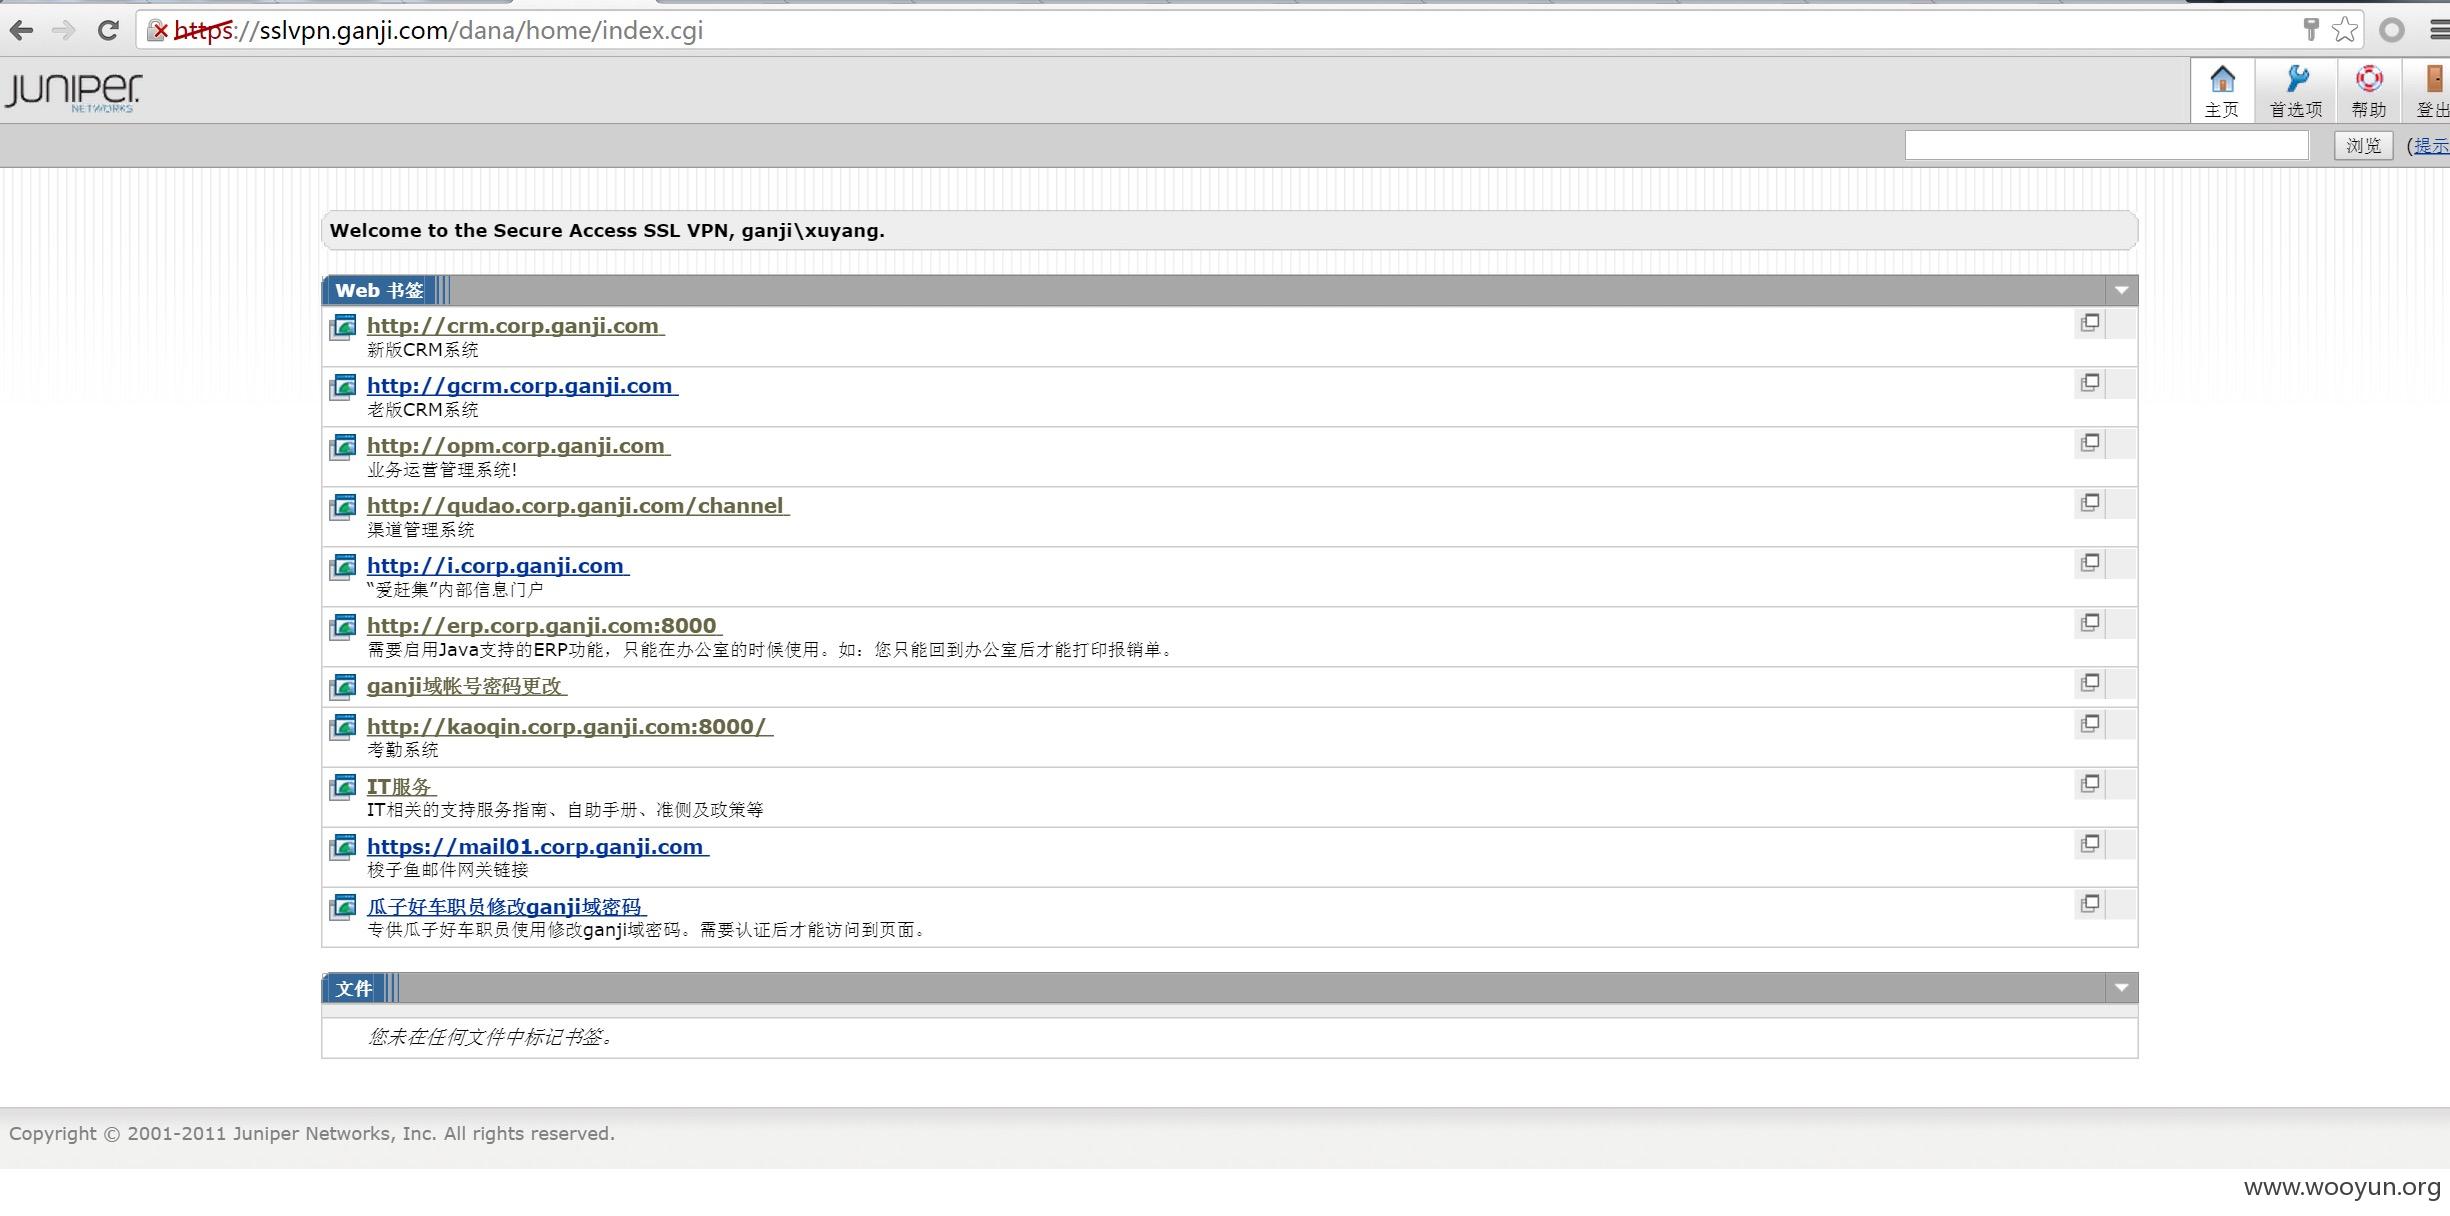The height and width of the screenshot is (1216, 2450).
Task: Click the welcome message text
Action: pyautogui.click(x=607, y=231)
